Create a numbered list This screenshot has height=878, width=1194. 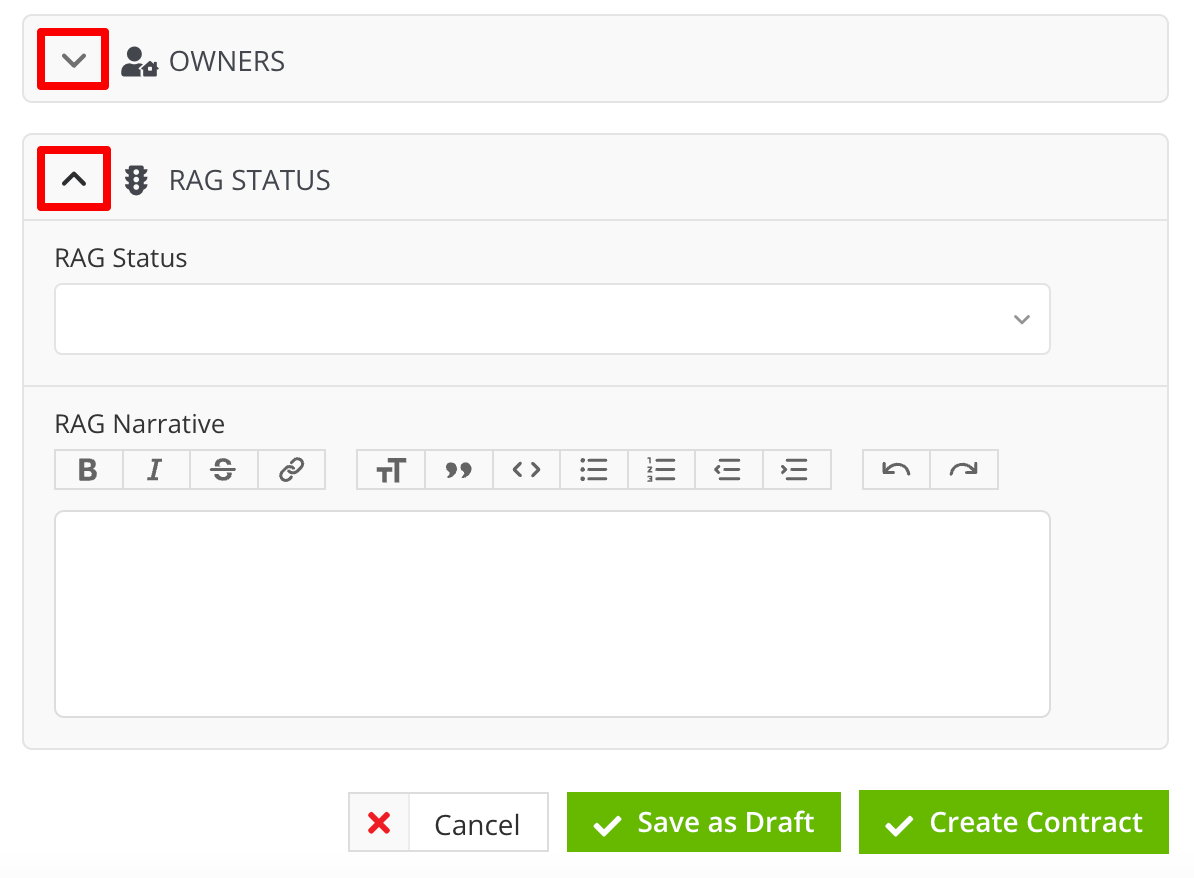point(661,469)
